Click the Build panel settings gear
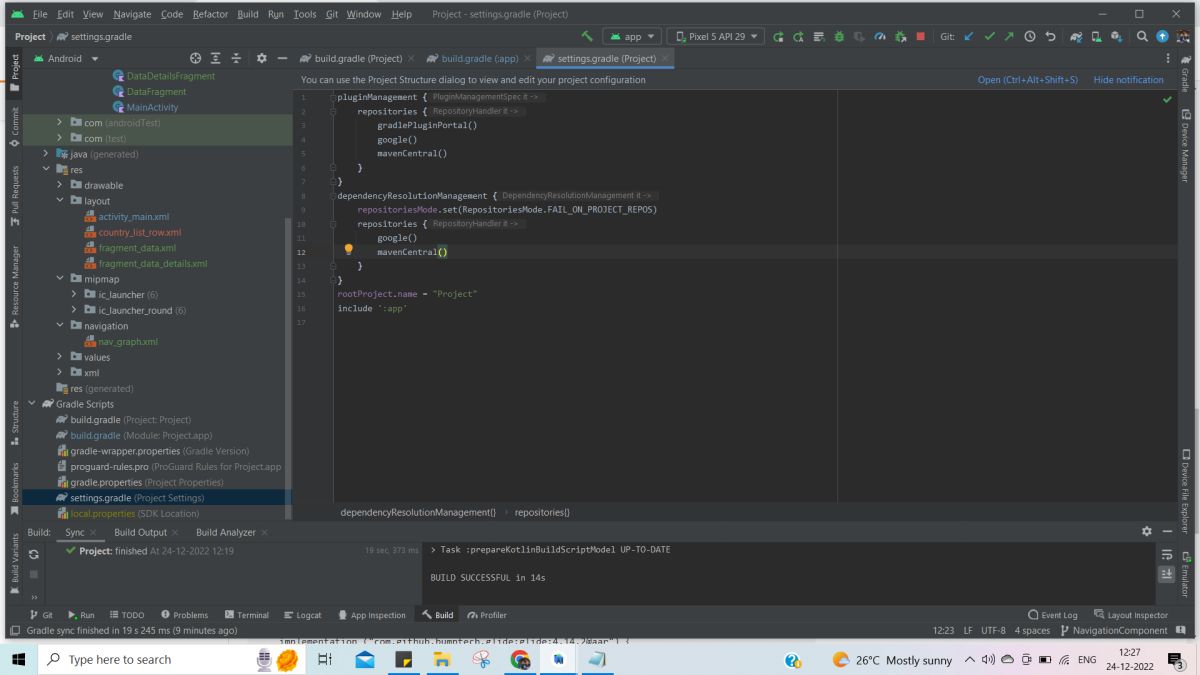The height and width of the screenshot is (675, 1200). click(x=1147, y=532)
